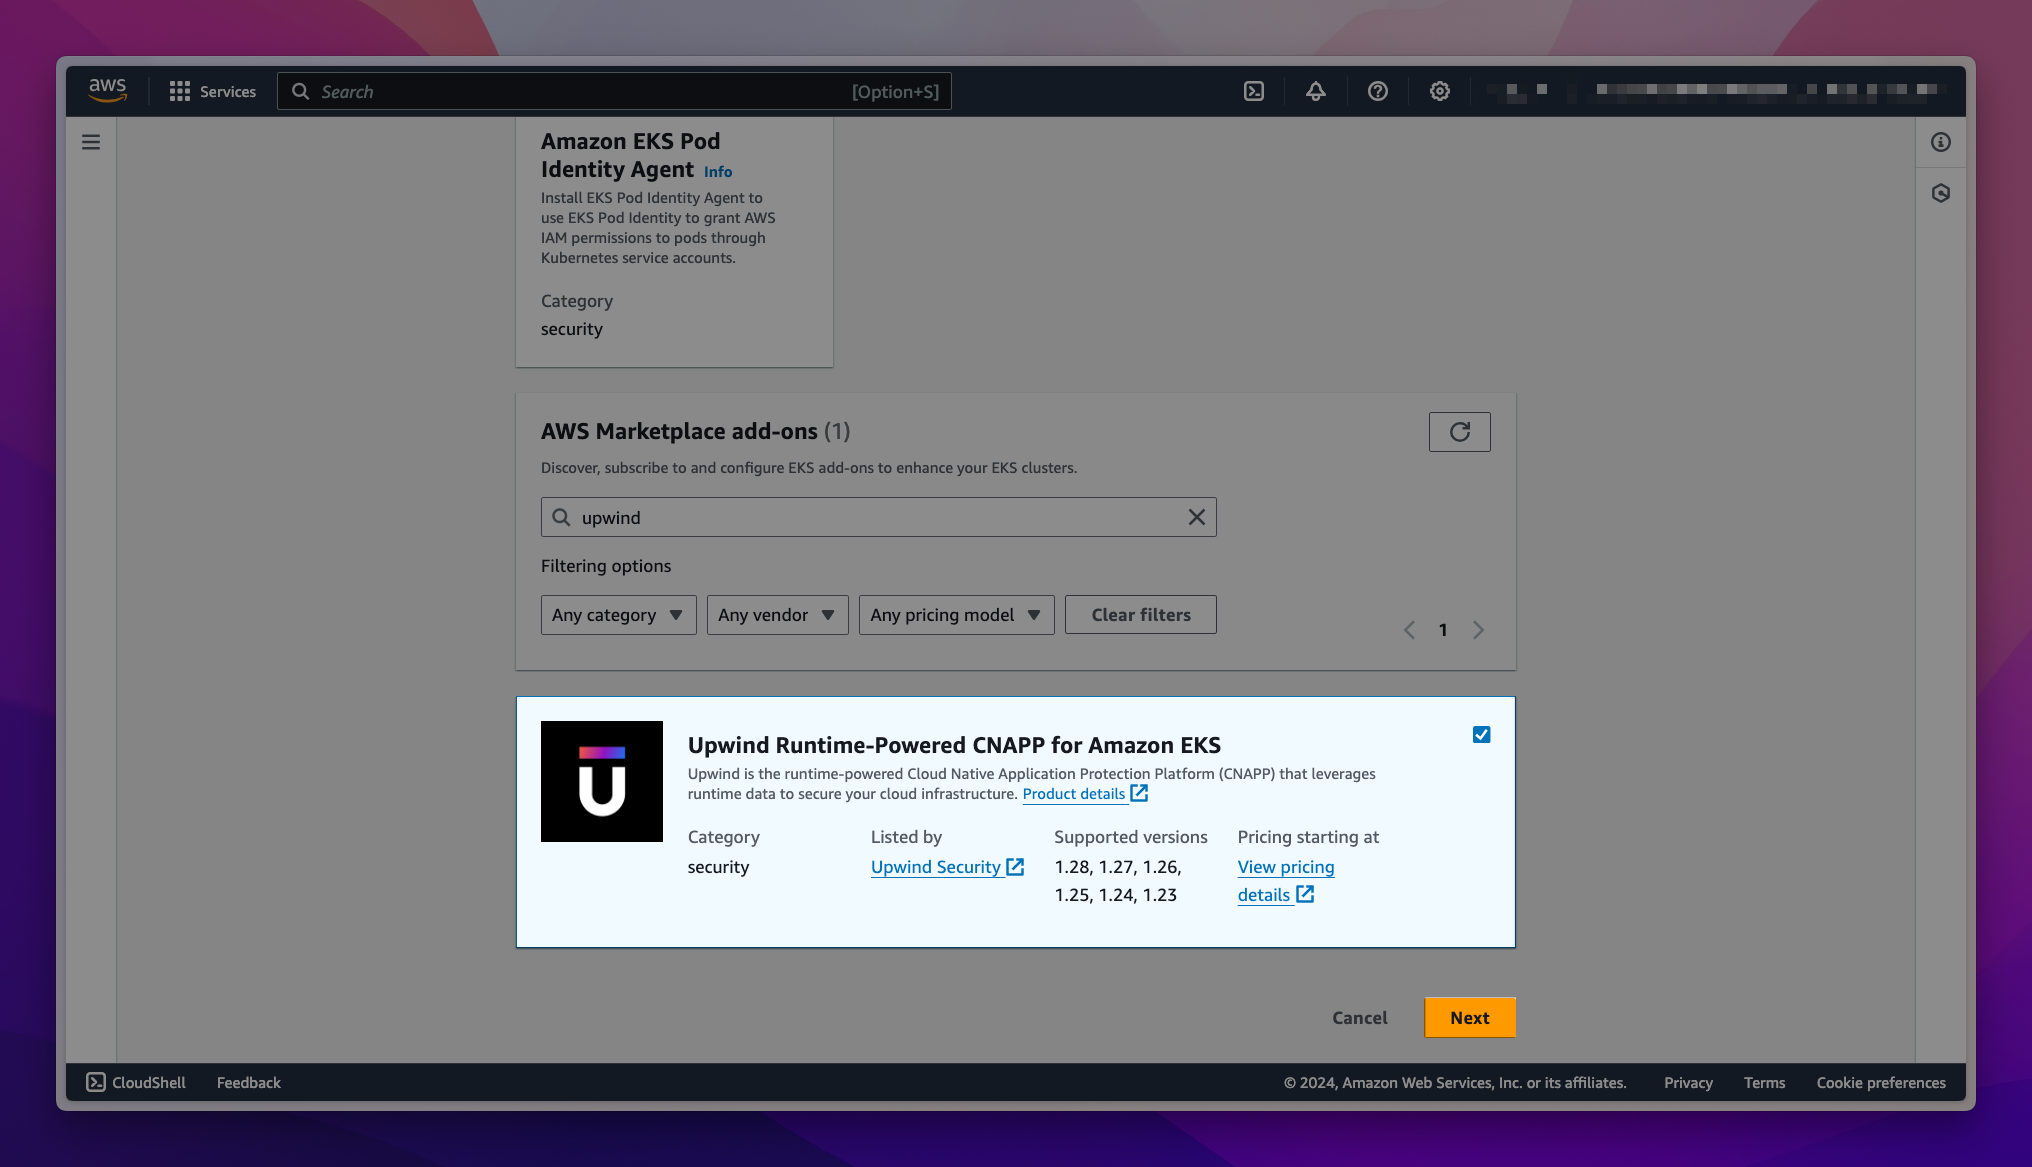Click the Supported versions text 1.28, 1.27, 1.26
This screenshot has height=1167, width=2032.
1118,867
